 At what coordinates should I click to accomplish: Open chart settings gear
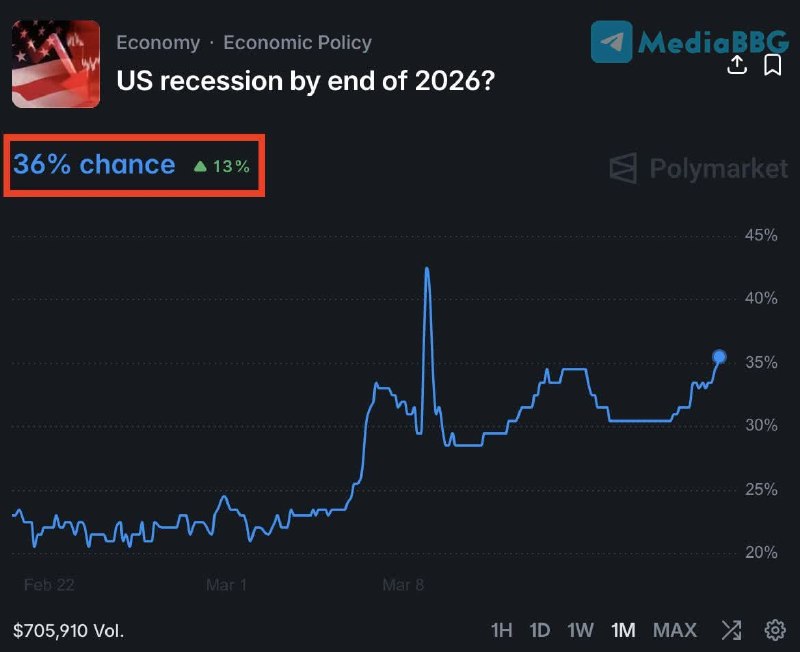[x=774, y=630]
